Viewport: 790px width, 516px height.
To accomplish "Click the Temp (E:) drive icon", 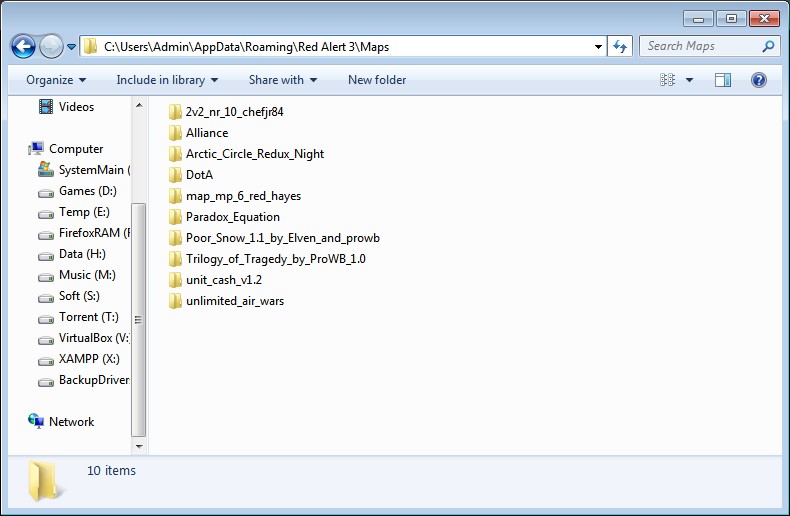I will pyautogui.click(x=46, y=214).
